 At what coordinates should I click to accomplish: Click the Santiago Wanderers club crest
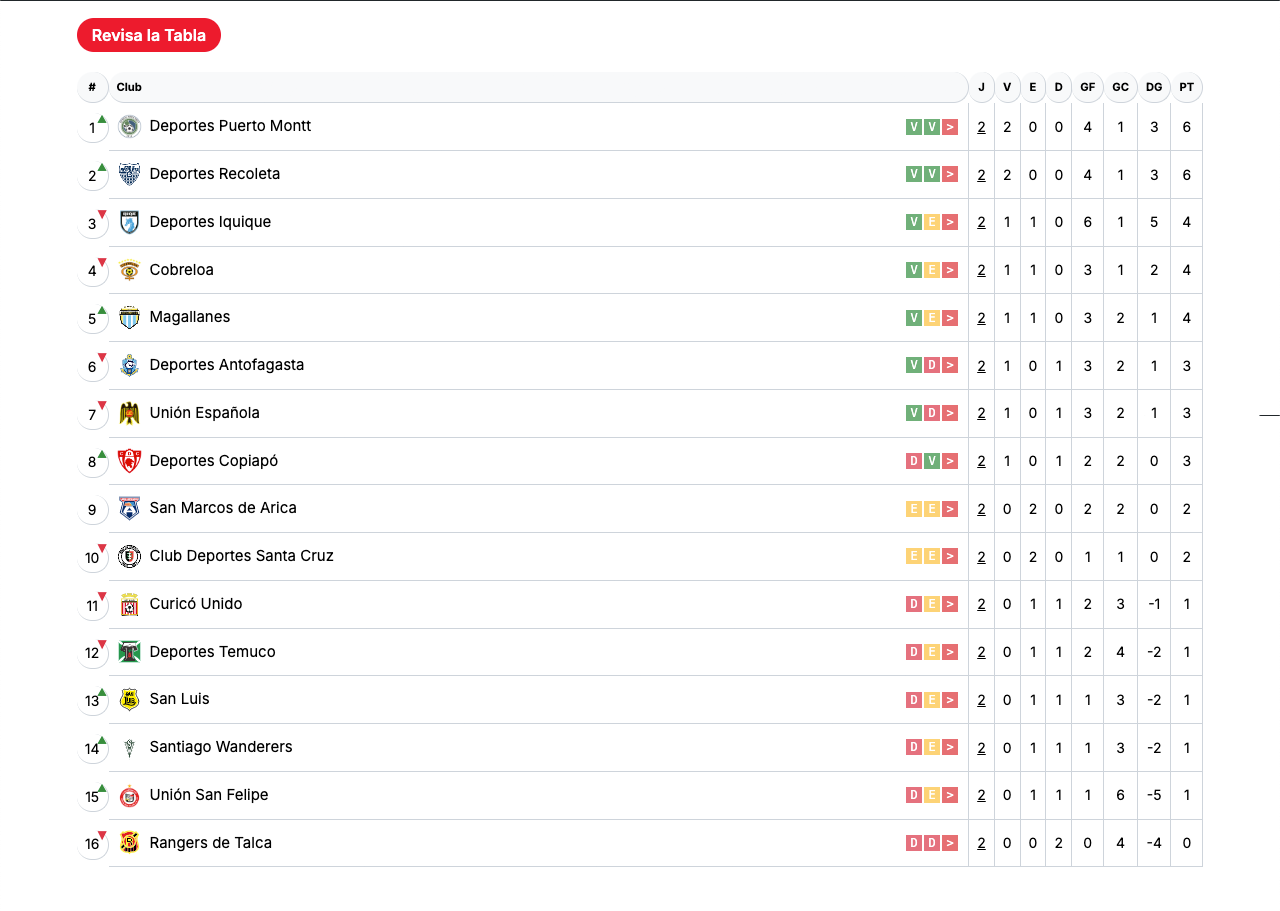coord(129,747)
